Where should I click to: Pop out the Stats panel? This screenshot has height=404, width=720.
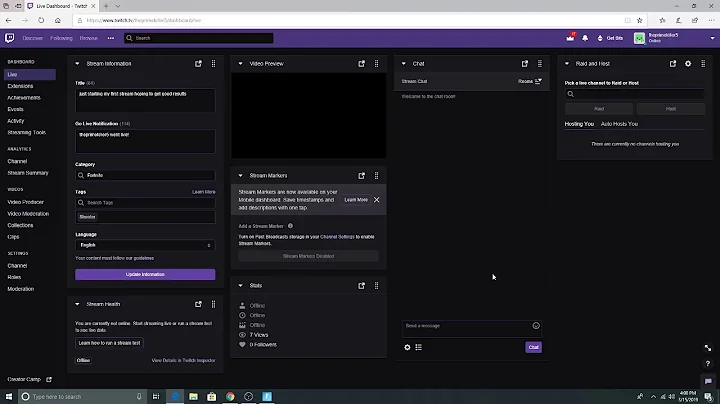[x=361, y=286]
